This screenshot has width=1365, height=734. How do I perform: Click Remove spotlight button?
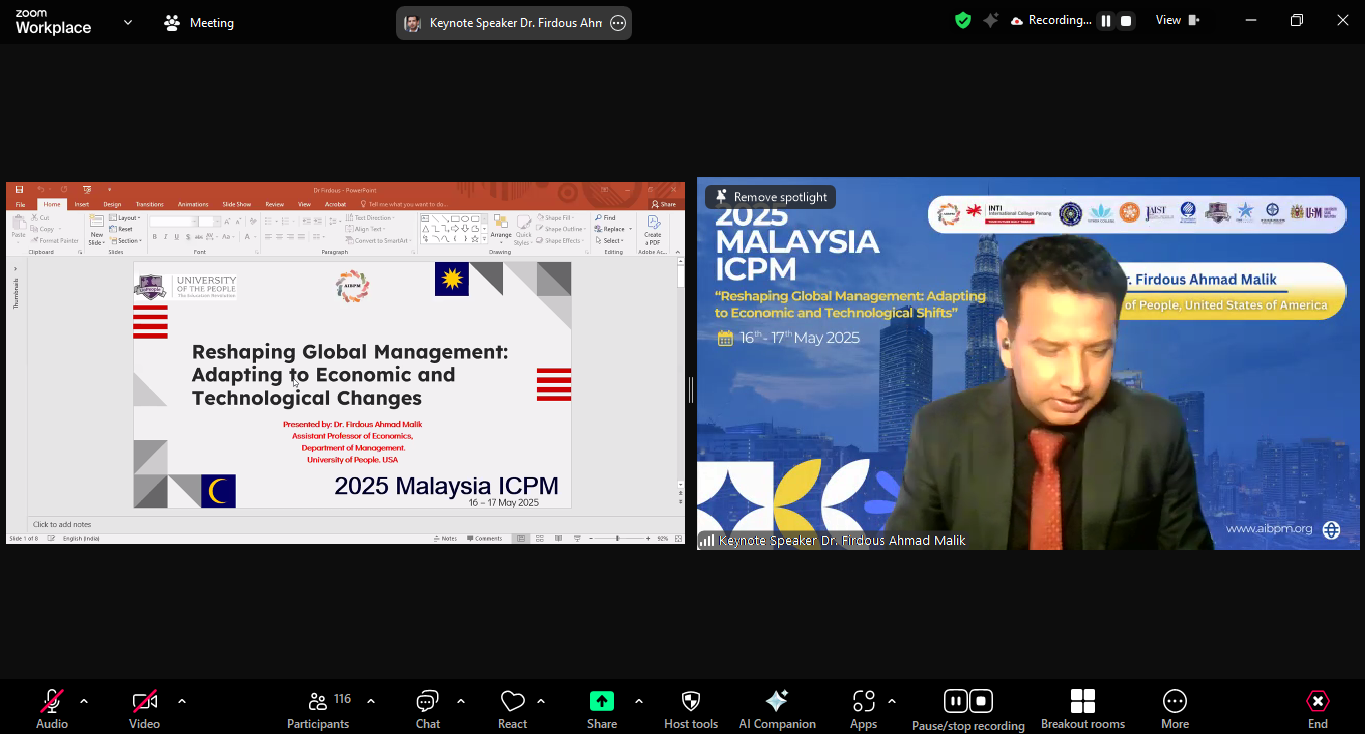770,197
